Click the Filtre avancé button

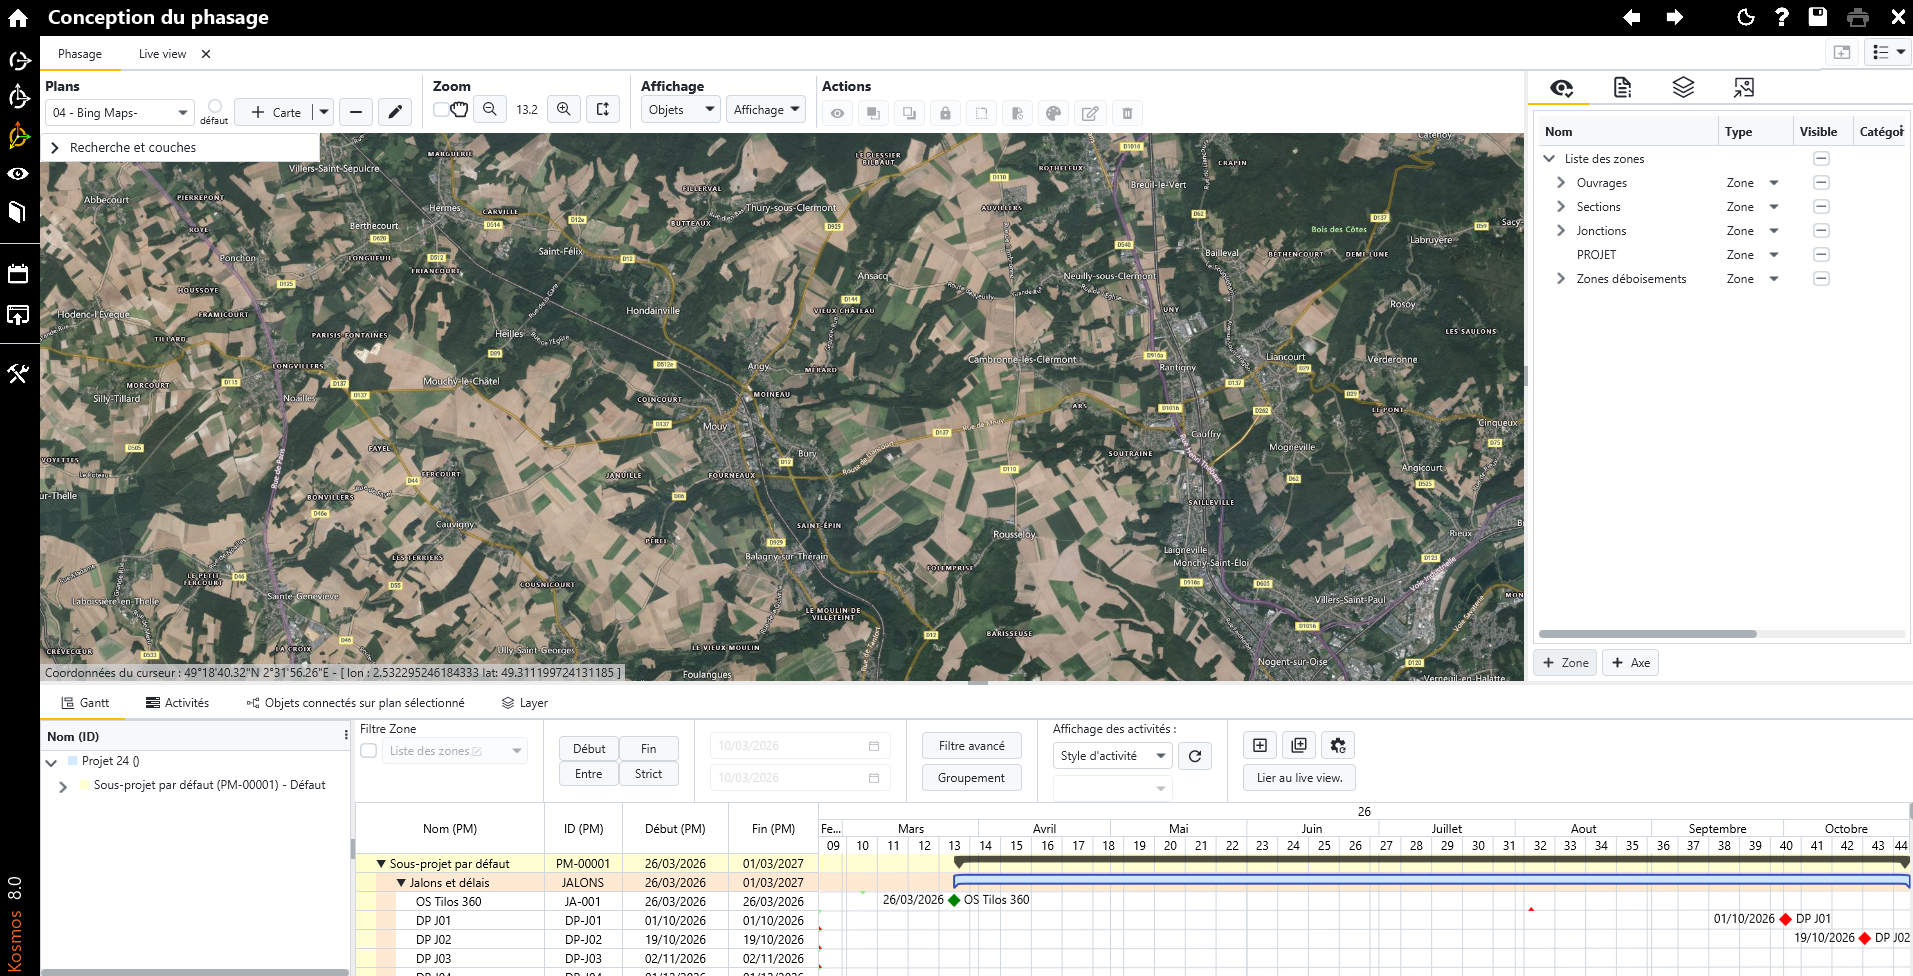[x=971, y=746]
